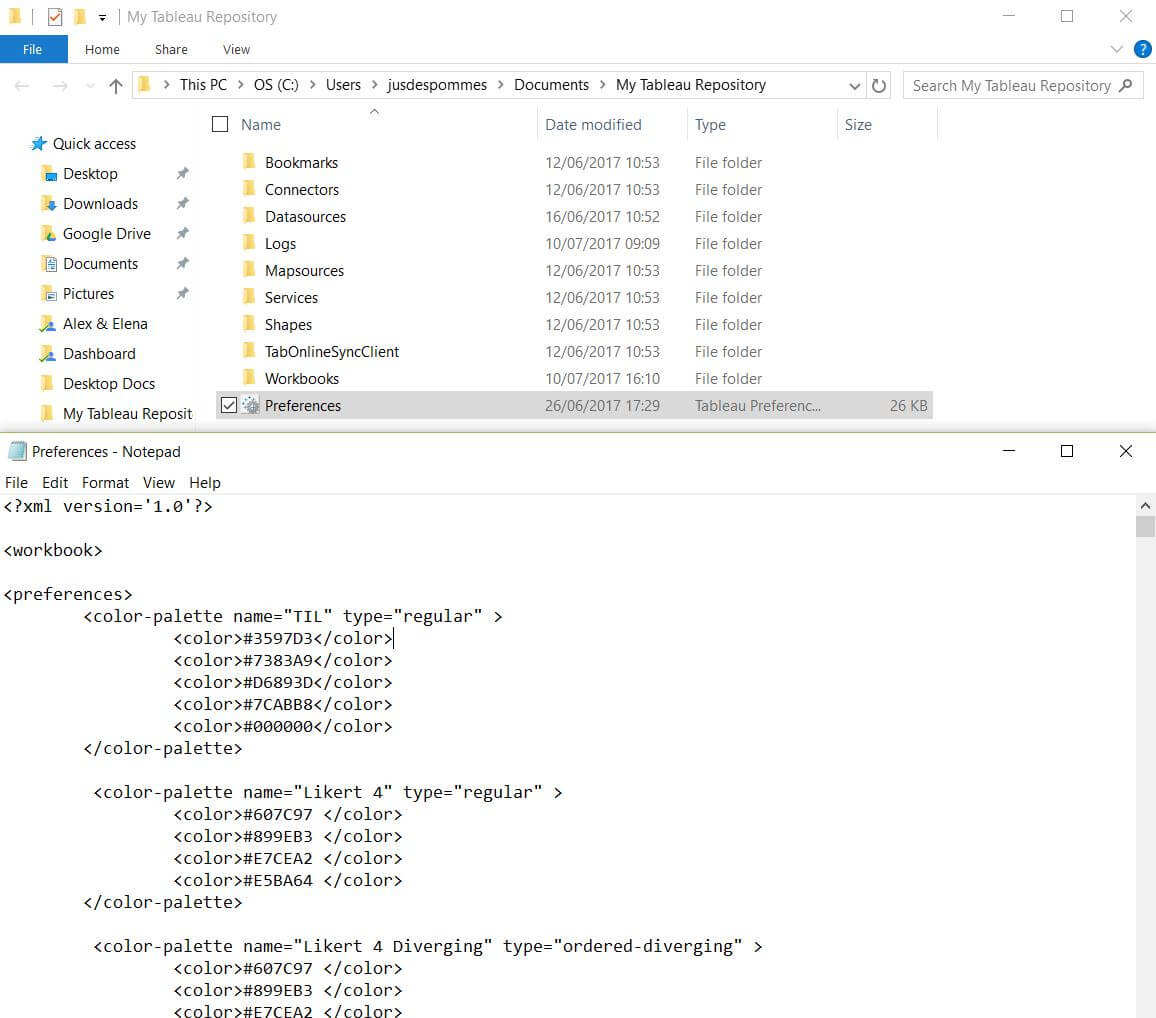Screen dimensions: 1156x1018
Task: Click the Properties icon in title toolbar
Action: point(55,17)
